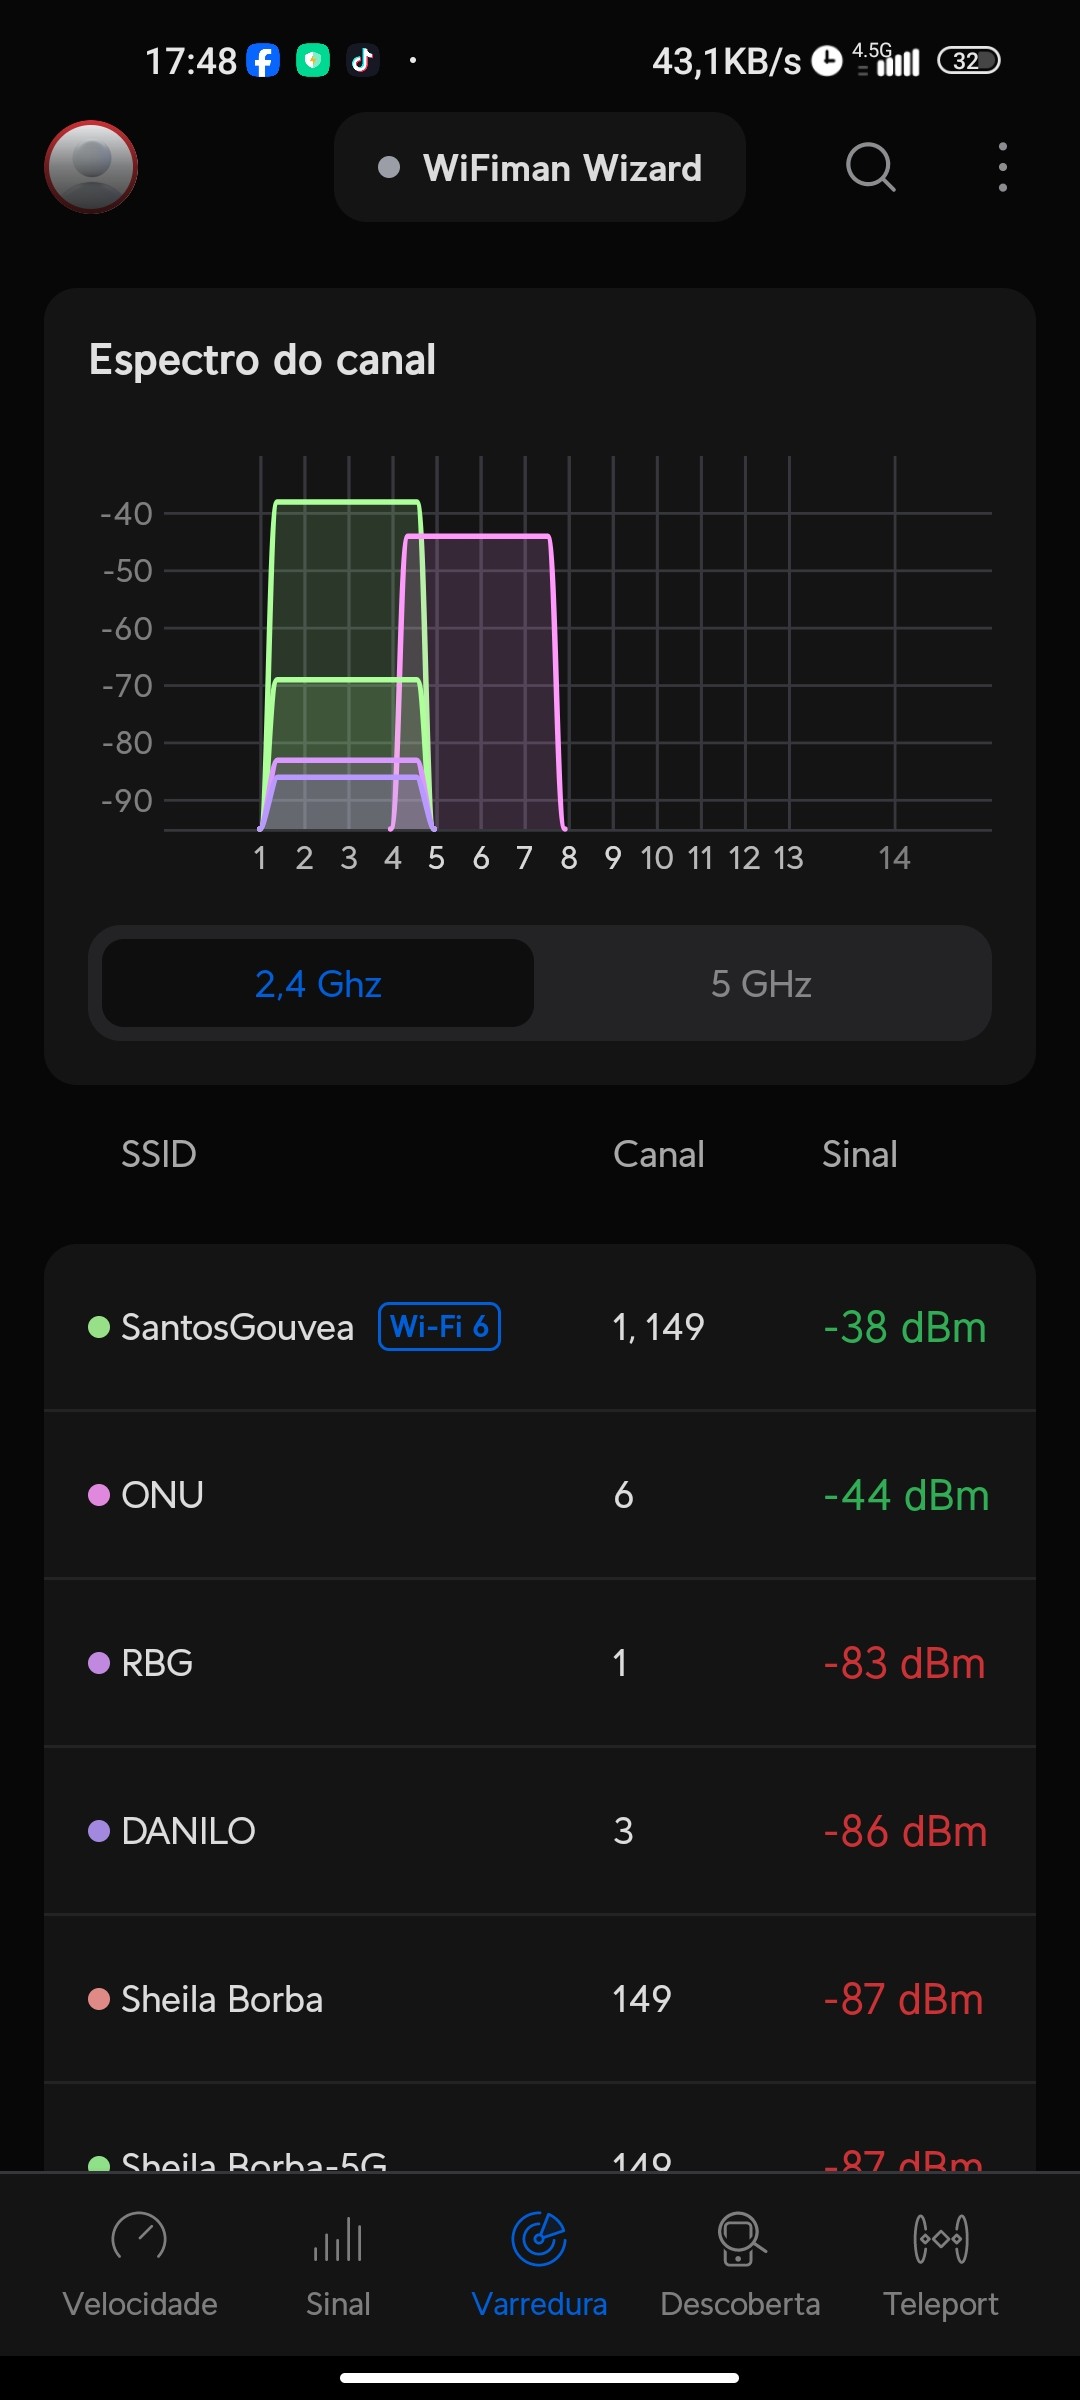This screenshot has width=1080, height=2400.
Task: Open the profile avatar
Action: coord(91,167)
